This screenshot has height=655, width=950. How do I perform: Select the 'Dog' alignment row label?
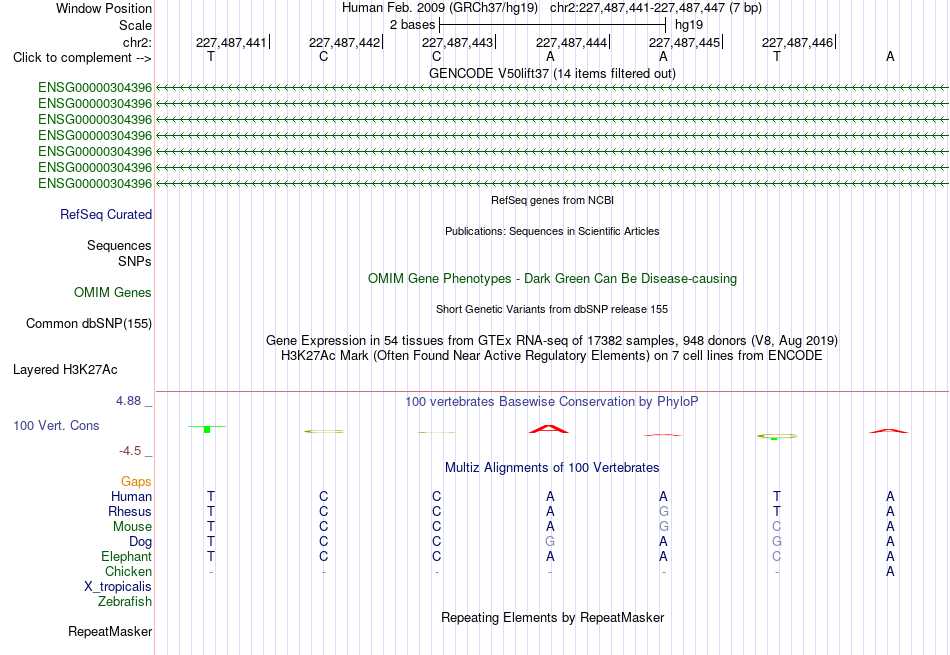(x=140, y=542)
